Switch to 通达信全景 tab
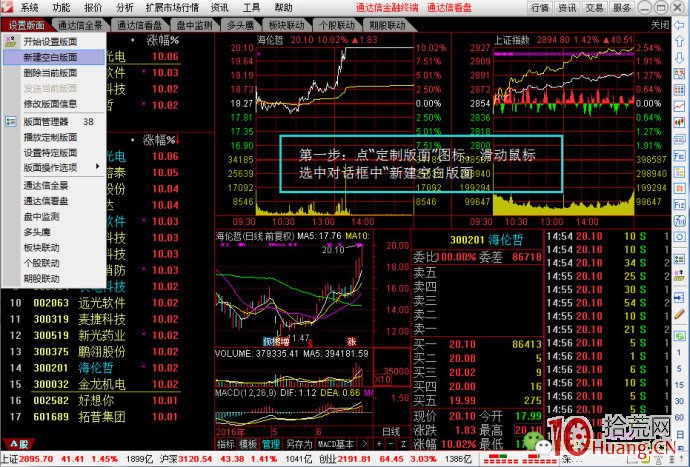 [x=80, y=25]
